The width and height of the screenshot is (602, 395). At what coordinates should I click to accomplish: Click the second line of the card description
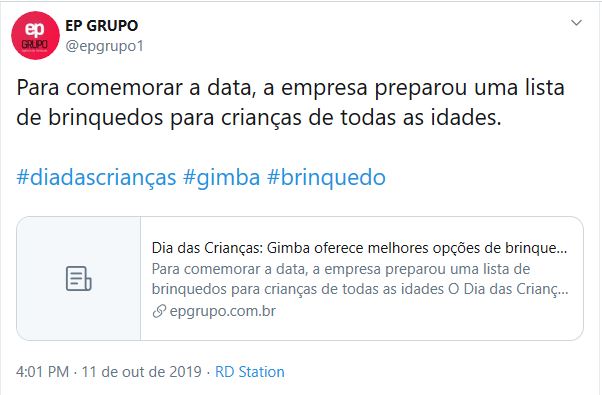point(360,289)
